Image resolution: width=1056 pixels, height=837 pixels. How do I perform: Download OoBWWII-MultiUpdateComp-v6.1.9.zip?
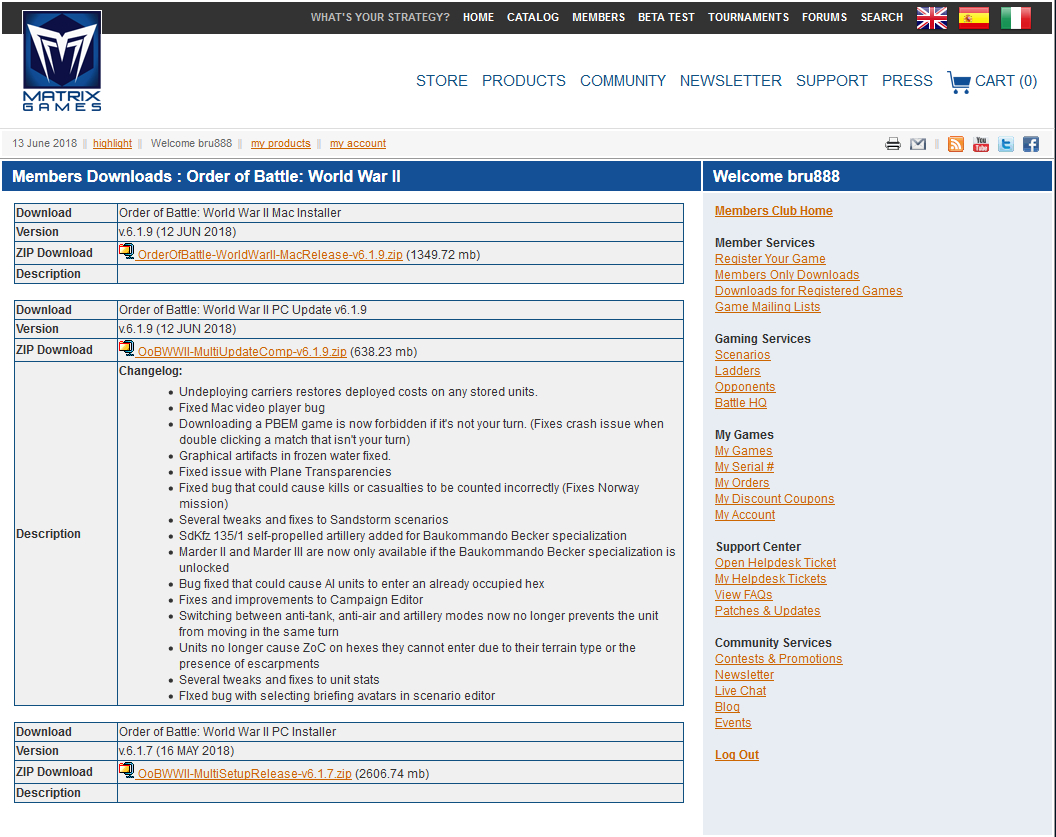point(242,352)
